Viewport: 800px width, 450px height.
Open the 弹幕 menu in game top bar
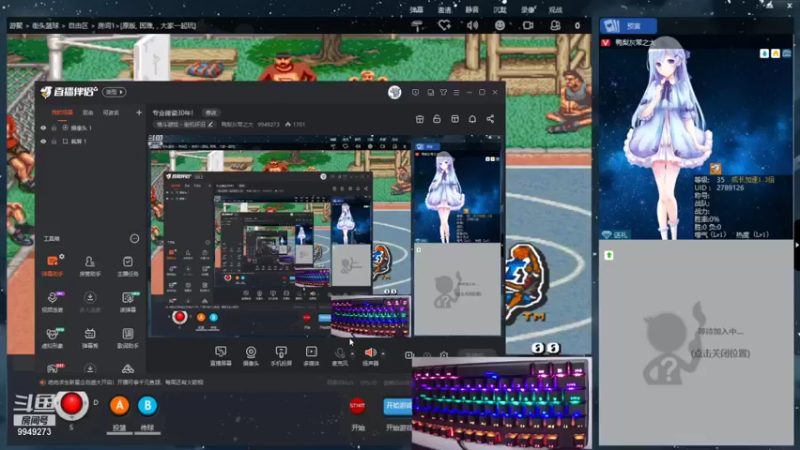tap(416, 10)
